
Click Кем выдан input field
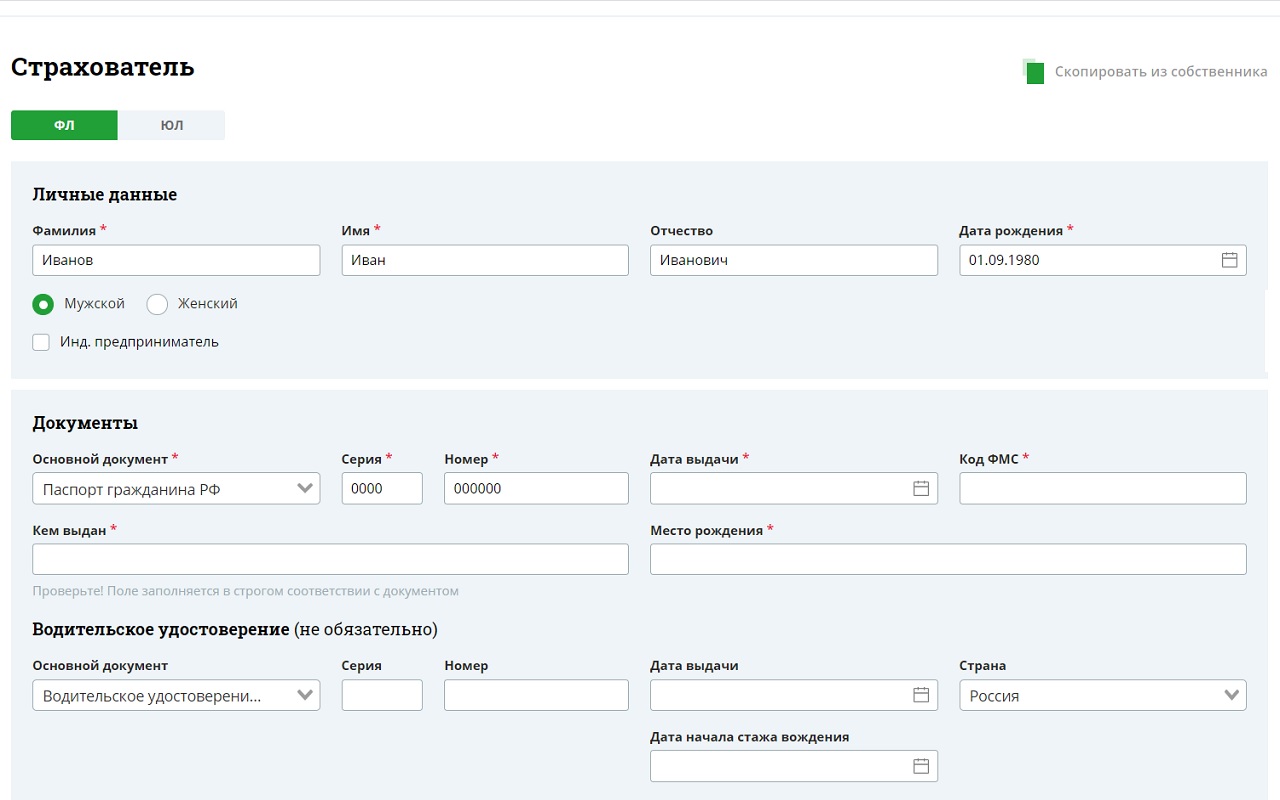(330, 559)
